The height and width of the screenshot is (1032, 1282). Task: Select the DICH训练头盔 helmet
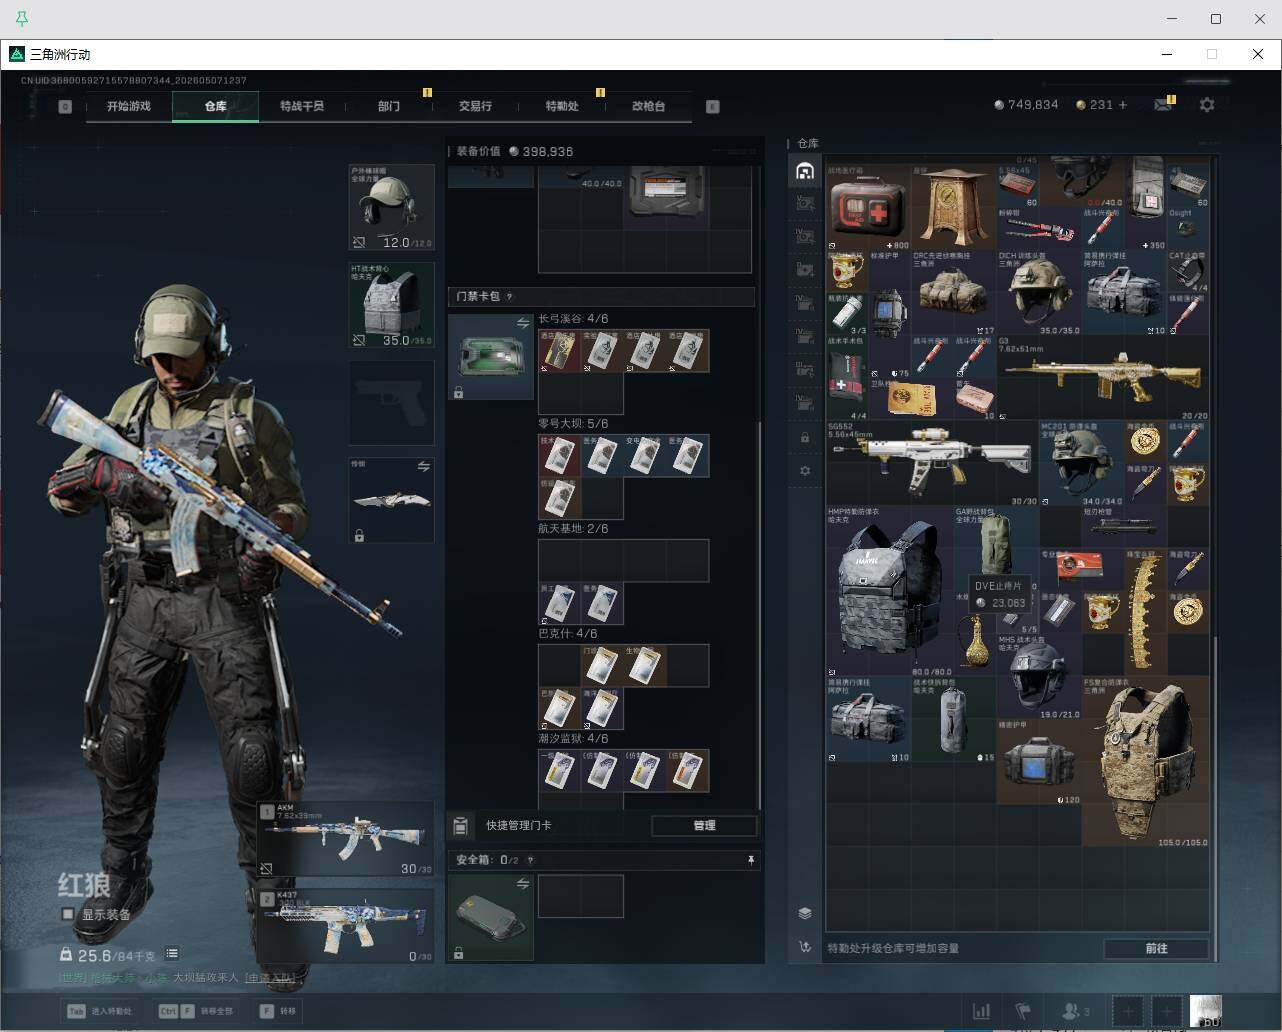[1040, 293]
